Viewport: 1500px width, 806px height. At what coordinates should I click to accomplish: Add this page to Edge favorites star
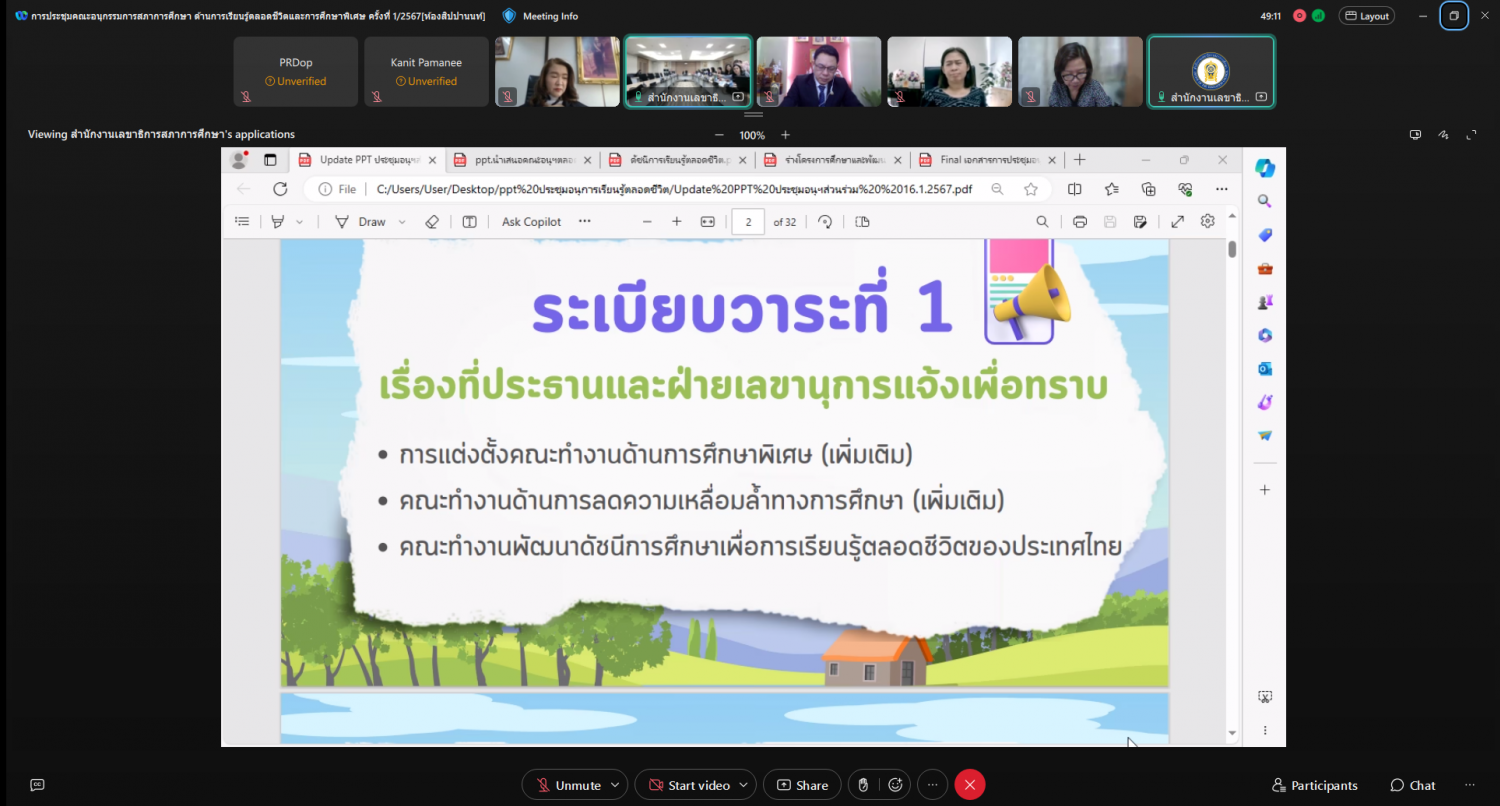pos(1031,189)
